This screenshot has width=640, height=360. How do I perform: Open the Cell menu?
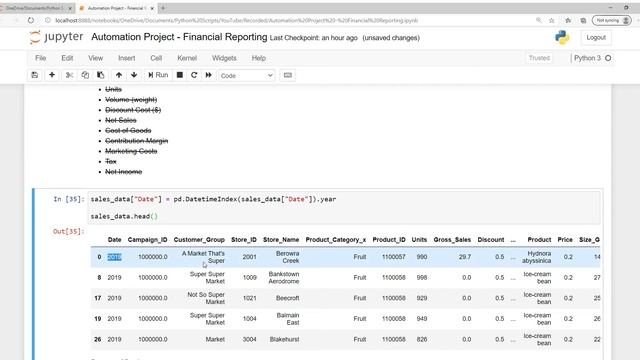coord(156,58)
